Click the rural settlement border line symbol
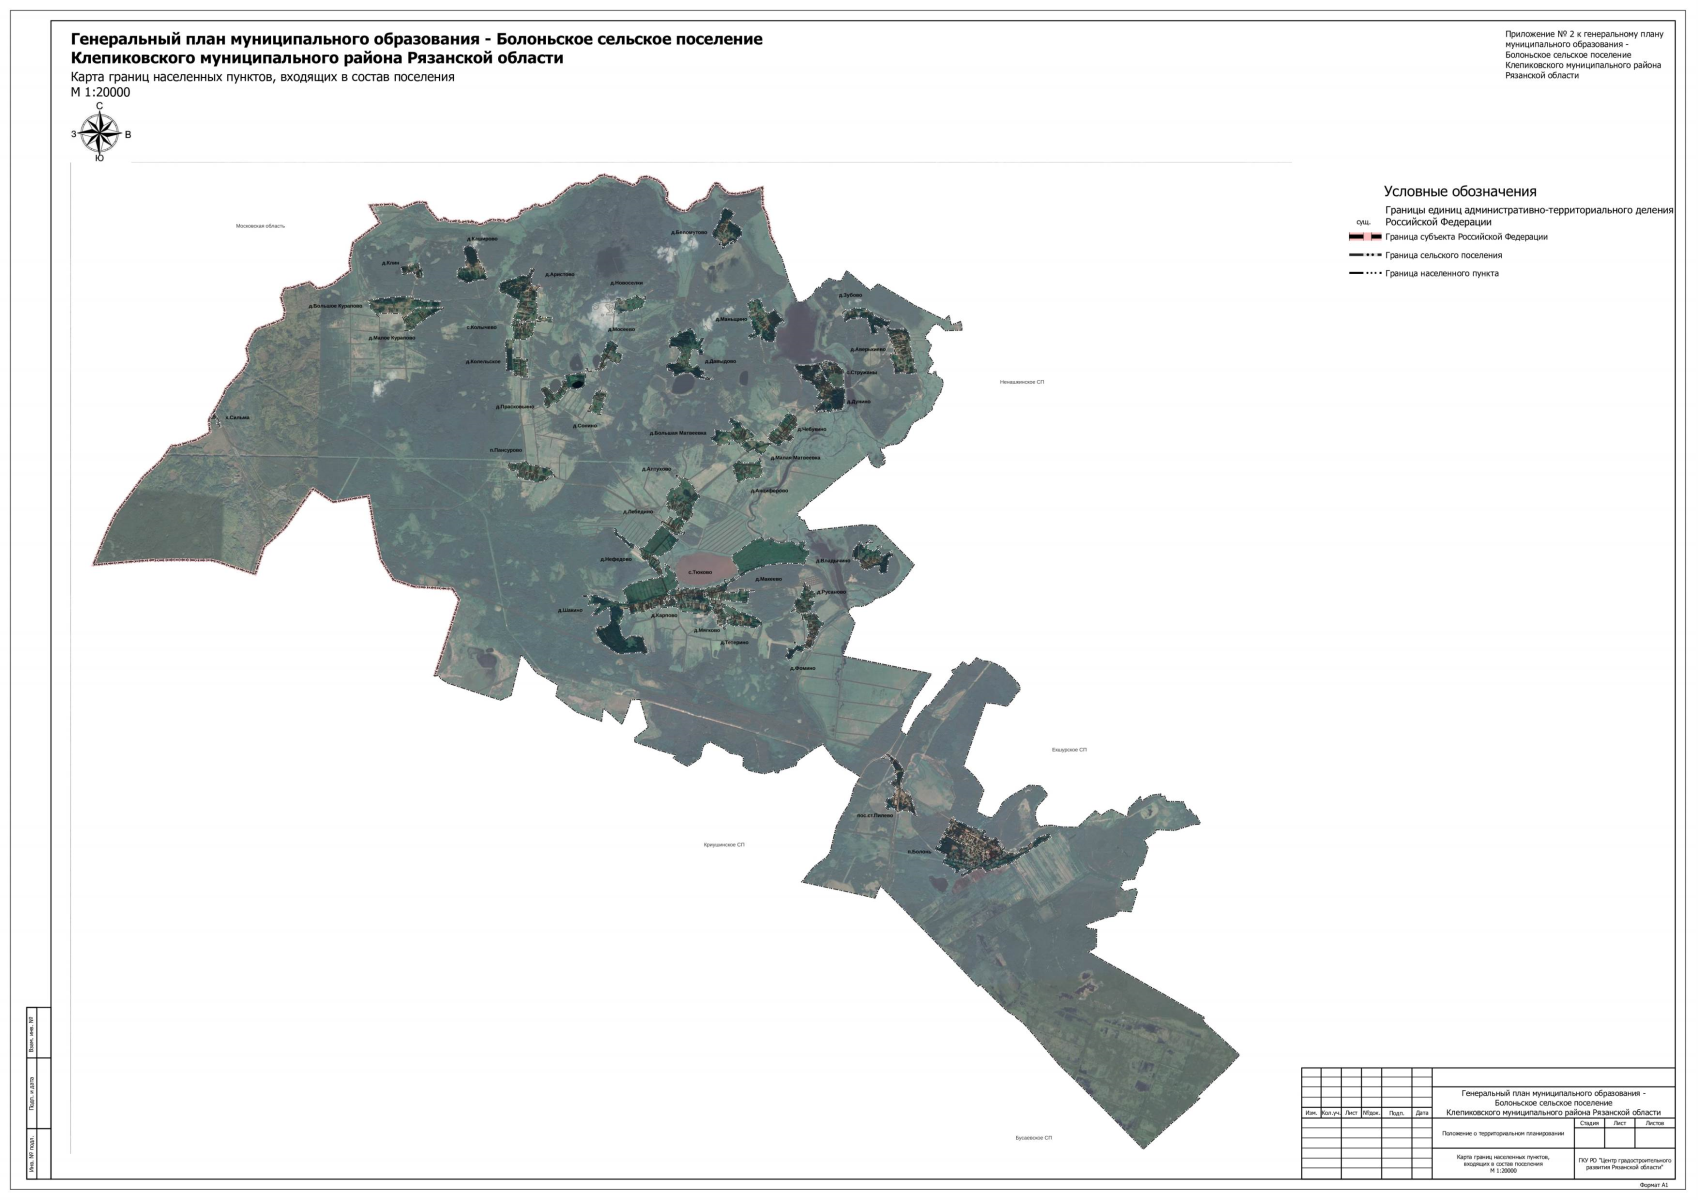This screenshot has height=1200, width=1698. 1365,255
